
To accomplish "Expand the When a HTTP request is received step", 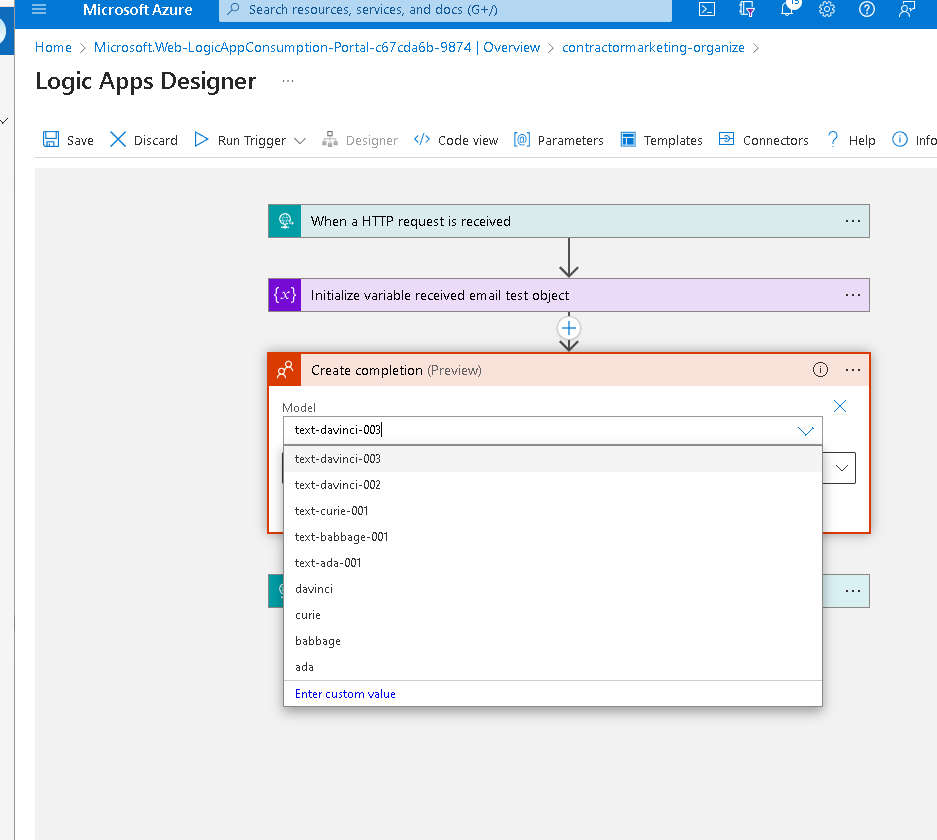I will click(x=569, y=221).
